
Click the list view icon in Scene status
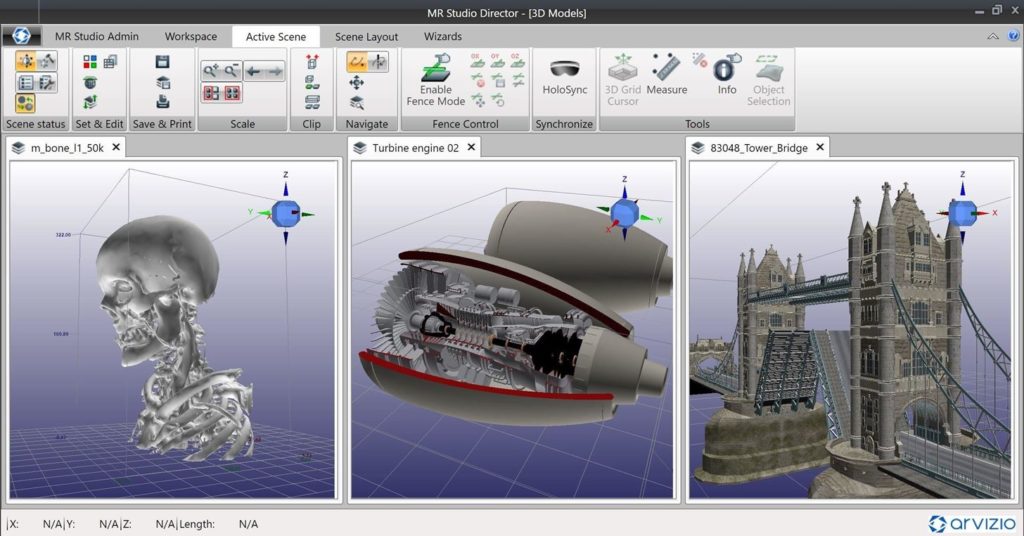(26, 83)
